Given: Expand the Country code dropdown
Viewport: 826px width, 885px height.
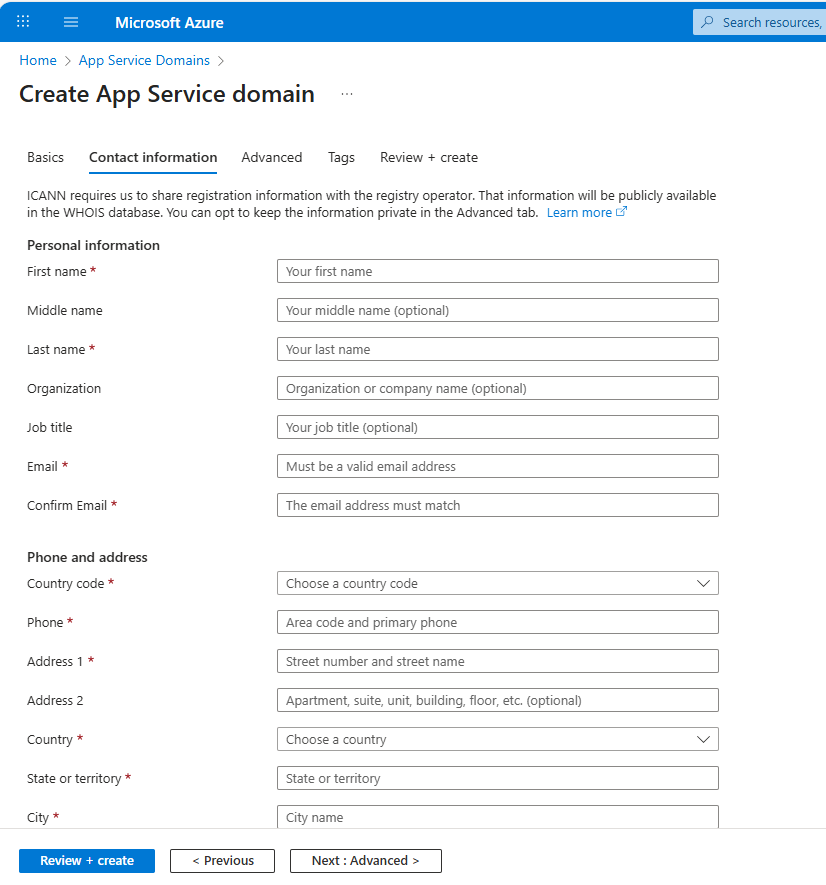Looking at the screenshot, I should [x=497, y=583].
